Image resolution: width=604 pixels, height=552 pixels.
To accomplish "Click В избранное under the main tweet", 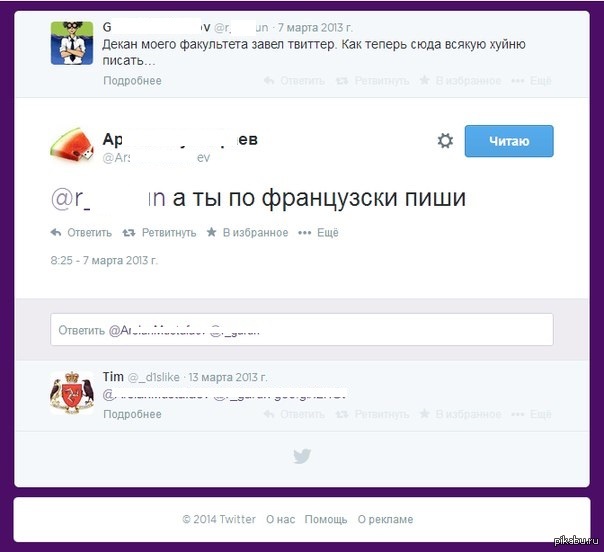I will point(255,233).
